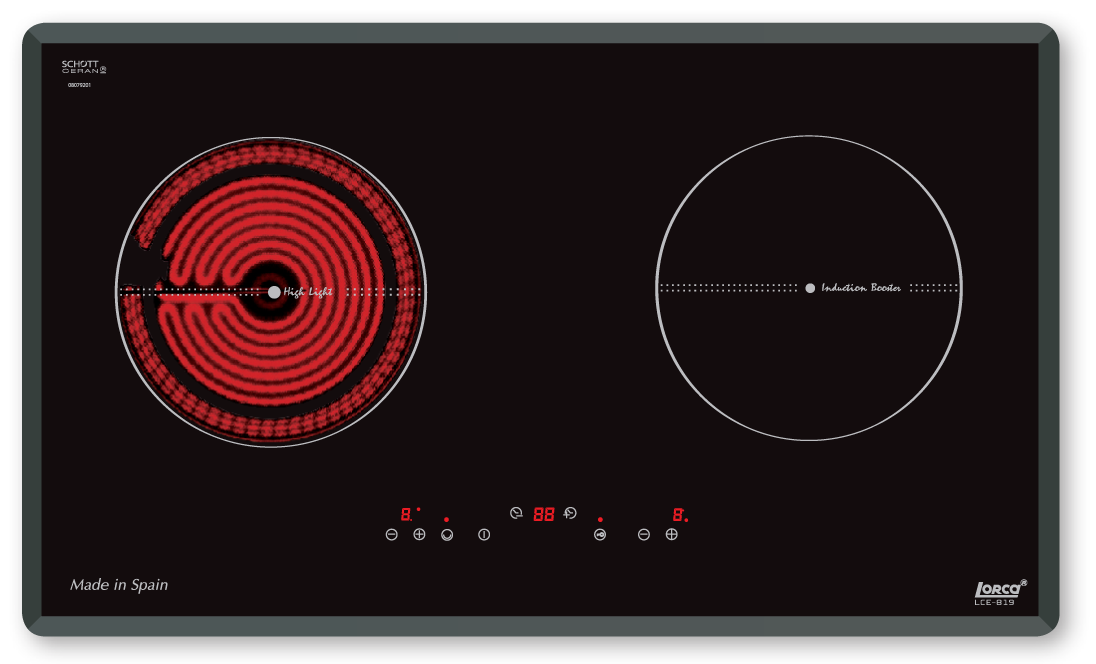
Task: Click the Induction Booster label text
Action: [x=861, y=288]
